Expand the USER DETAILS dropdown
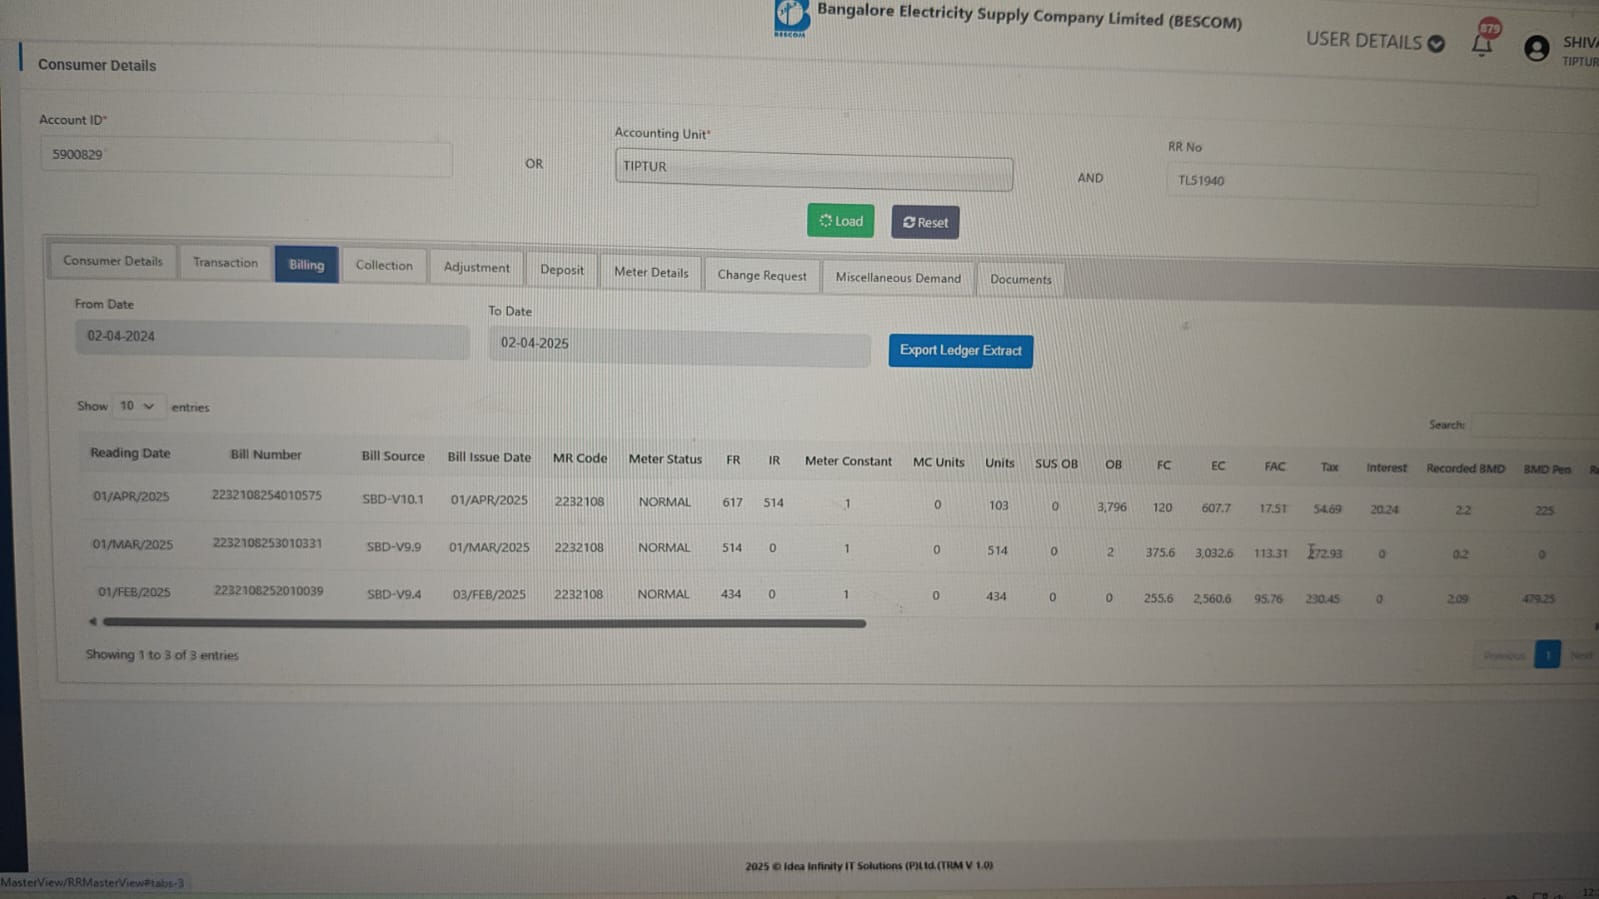Screen dimensions: 1599x899 pos(1375,41)
